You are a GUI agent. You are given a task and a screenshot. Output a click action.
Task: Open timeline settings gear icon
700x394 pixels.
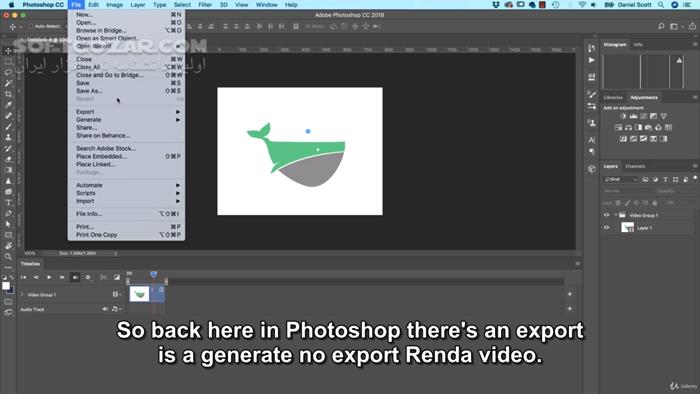[x=88, y=278]
